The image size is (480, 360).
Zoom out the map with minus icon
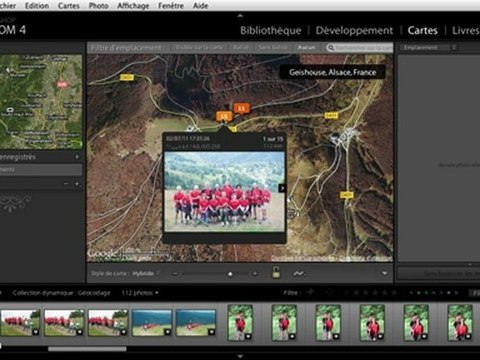pyautogui.click(x=175, y=274)
